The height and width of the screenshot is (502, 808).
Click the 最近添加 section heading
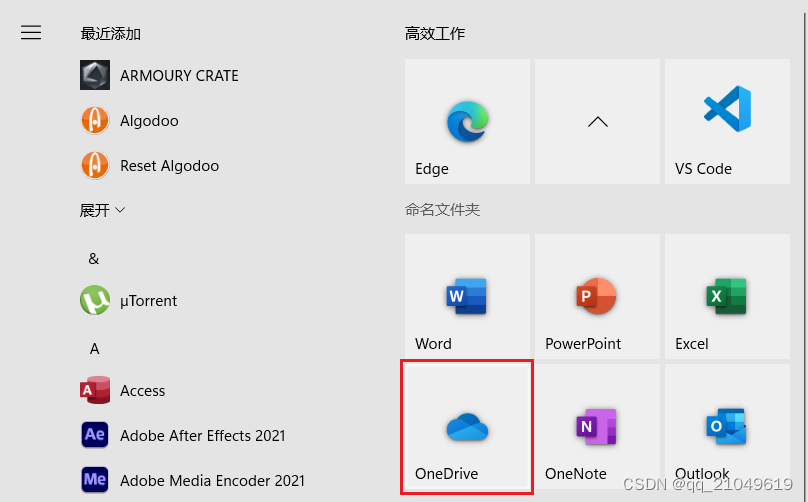point(111,34)
